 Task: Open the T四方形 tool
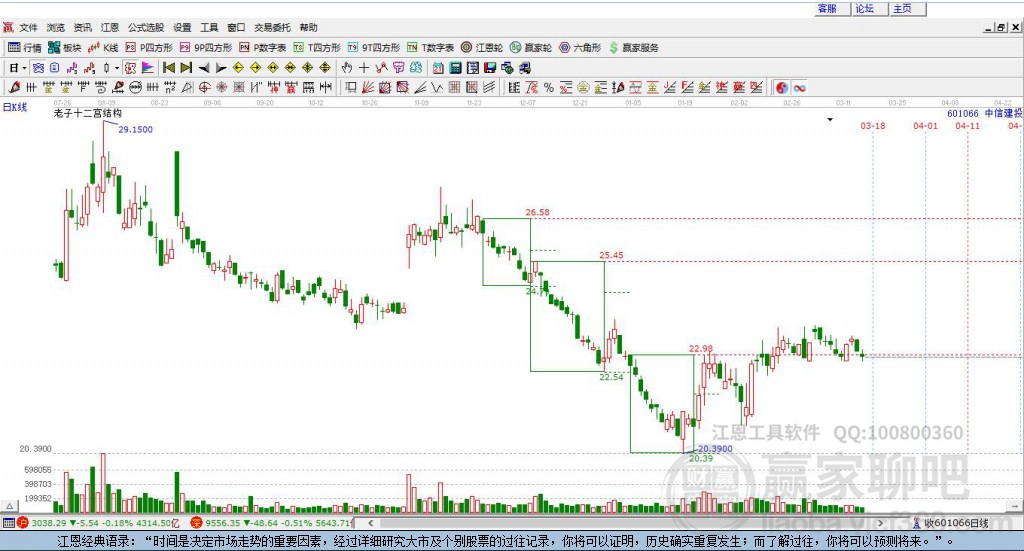click(x=317, y=48)
